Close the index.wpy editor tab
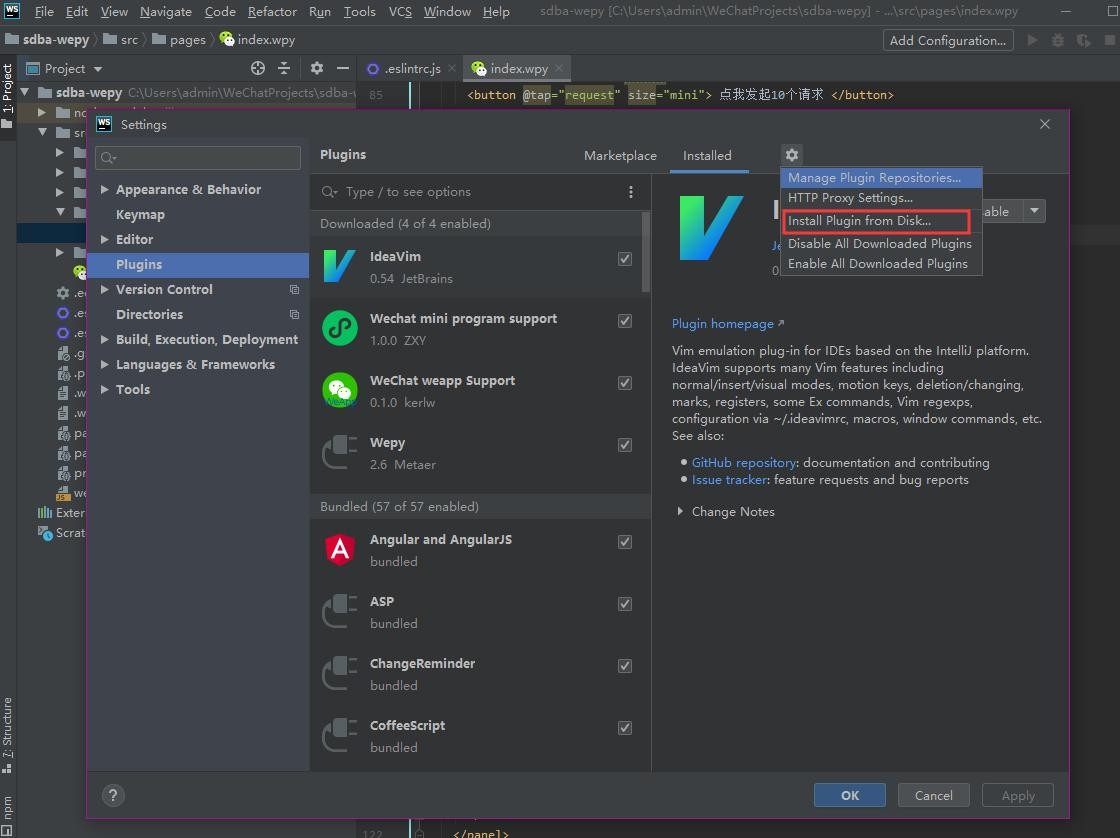Screen dimensions: 1120x838 [x=559, y=69]
